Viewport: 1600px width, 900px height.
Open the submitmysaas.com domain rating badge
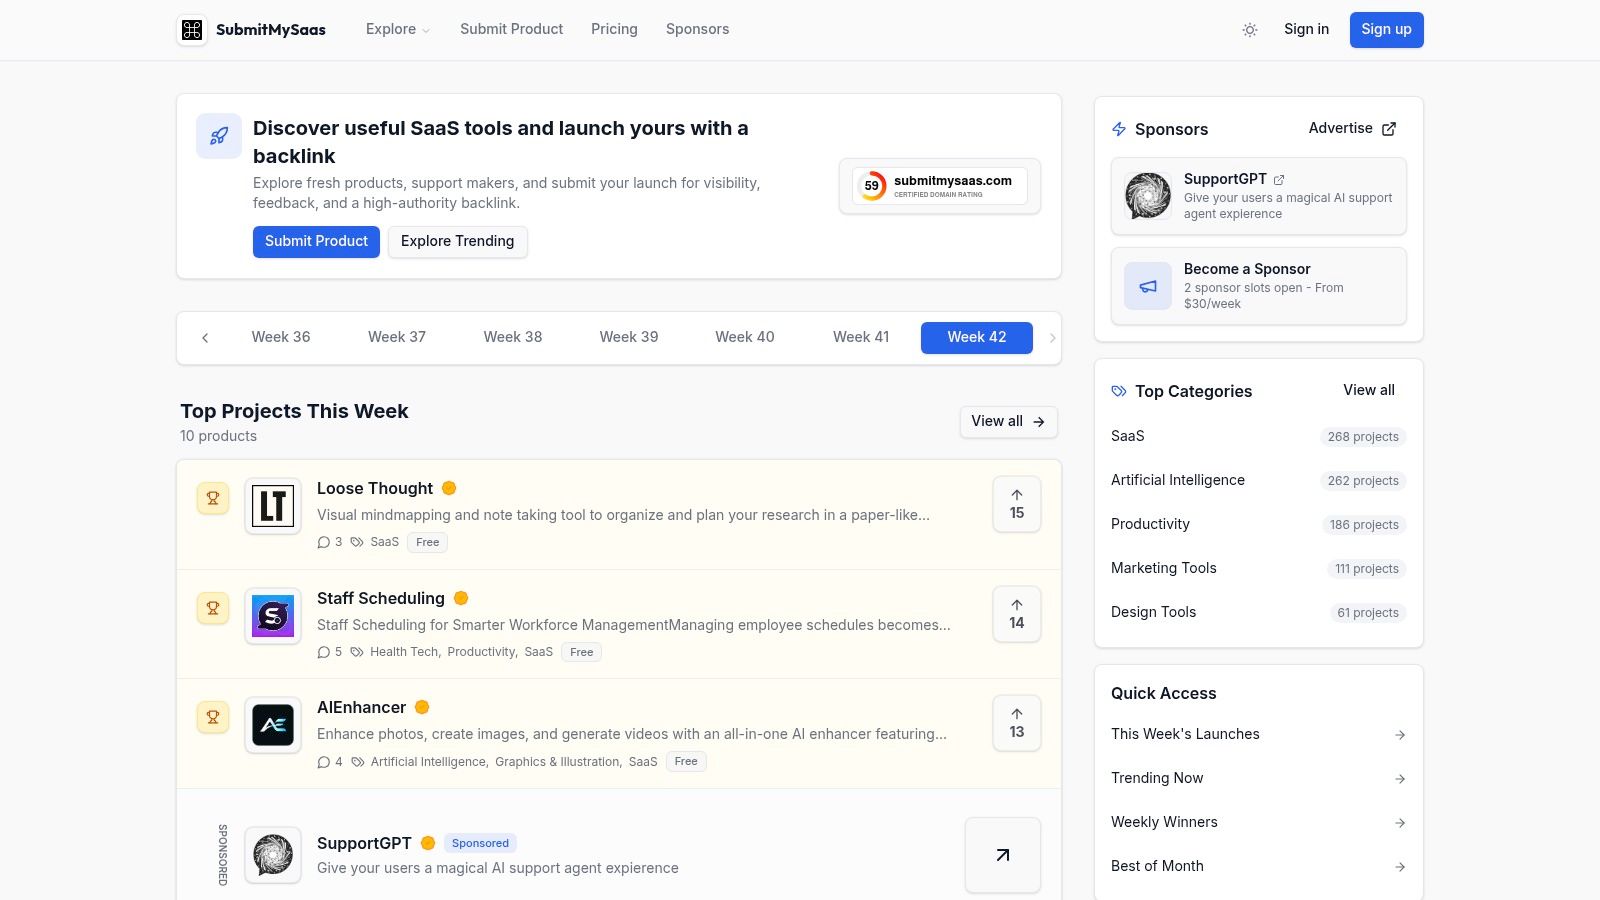940,186
